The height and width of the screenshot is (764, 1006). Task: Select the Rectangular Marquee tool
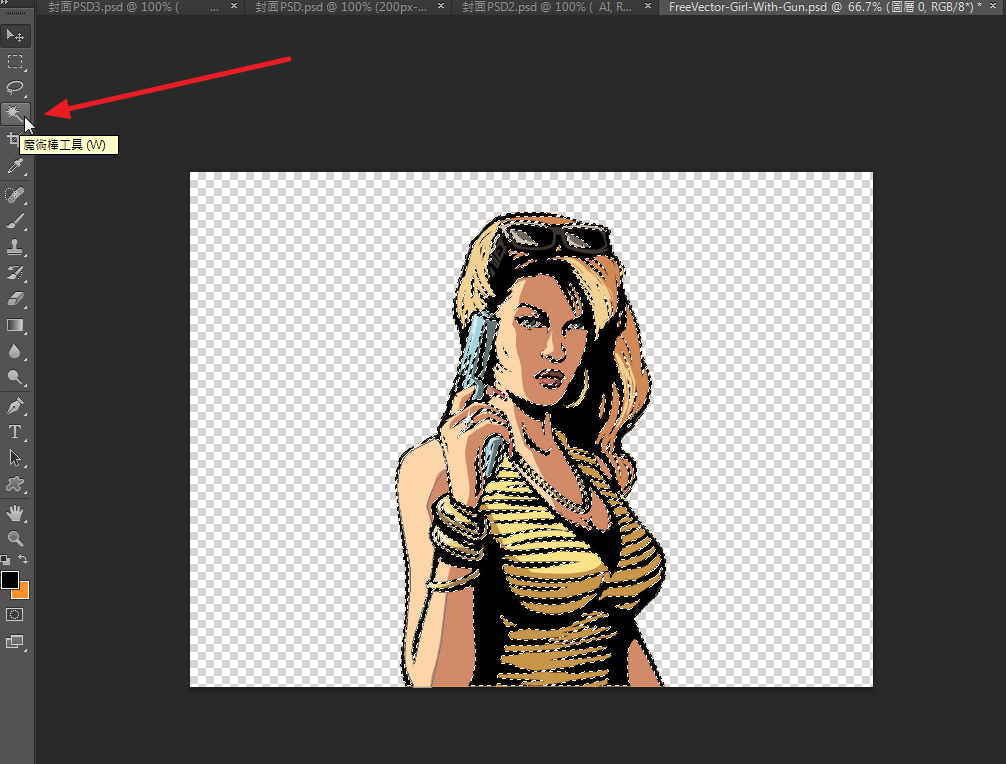click(15, 62)
